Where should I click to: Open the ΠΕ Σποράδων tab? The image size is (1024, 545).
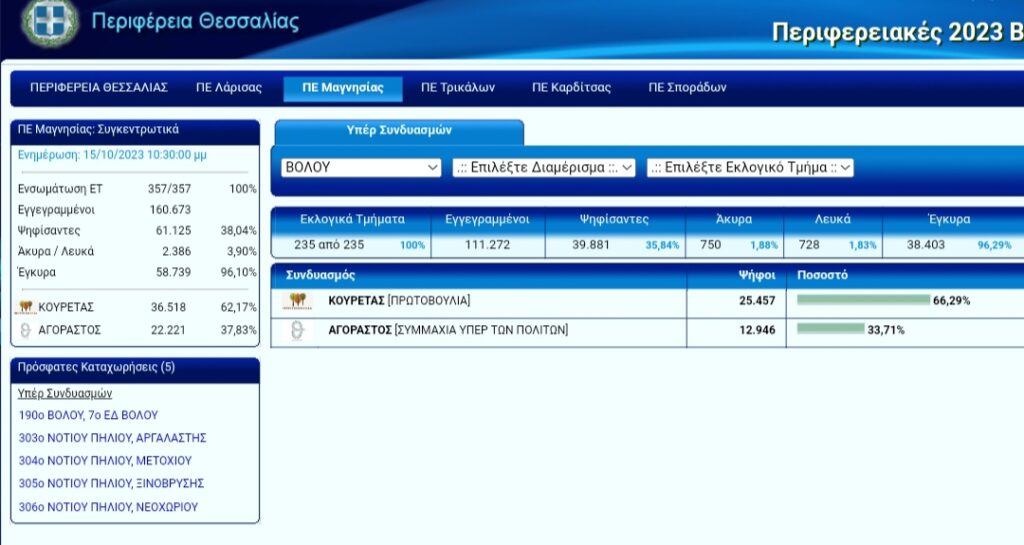pyautogui.click(x=687, y=88)
